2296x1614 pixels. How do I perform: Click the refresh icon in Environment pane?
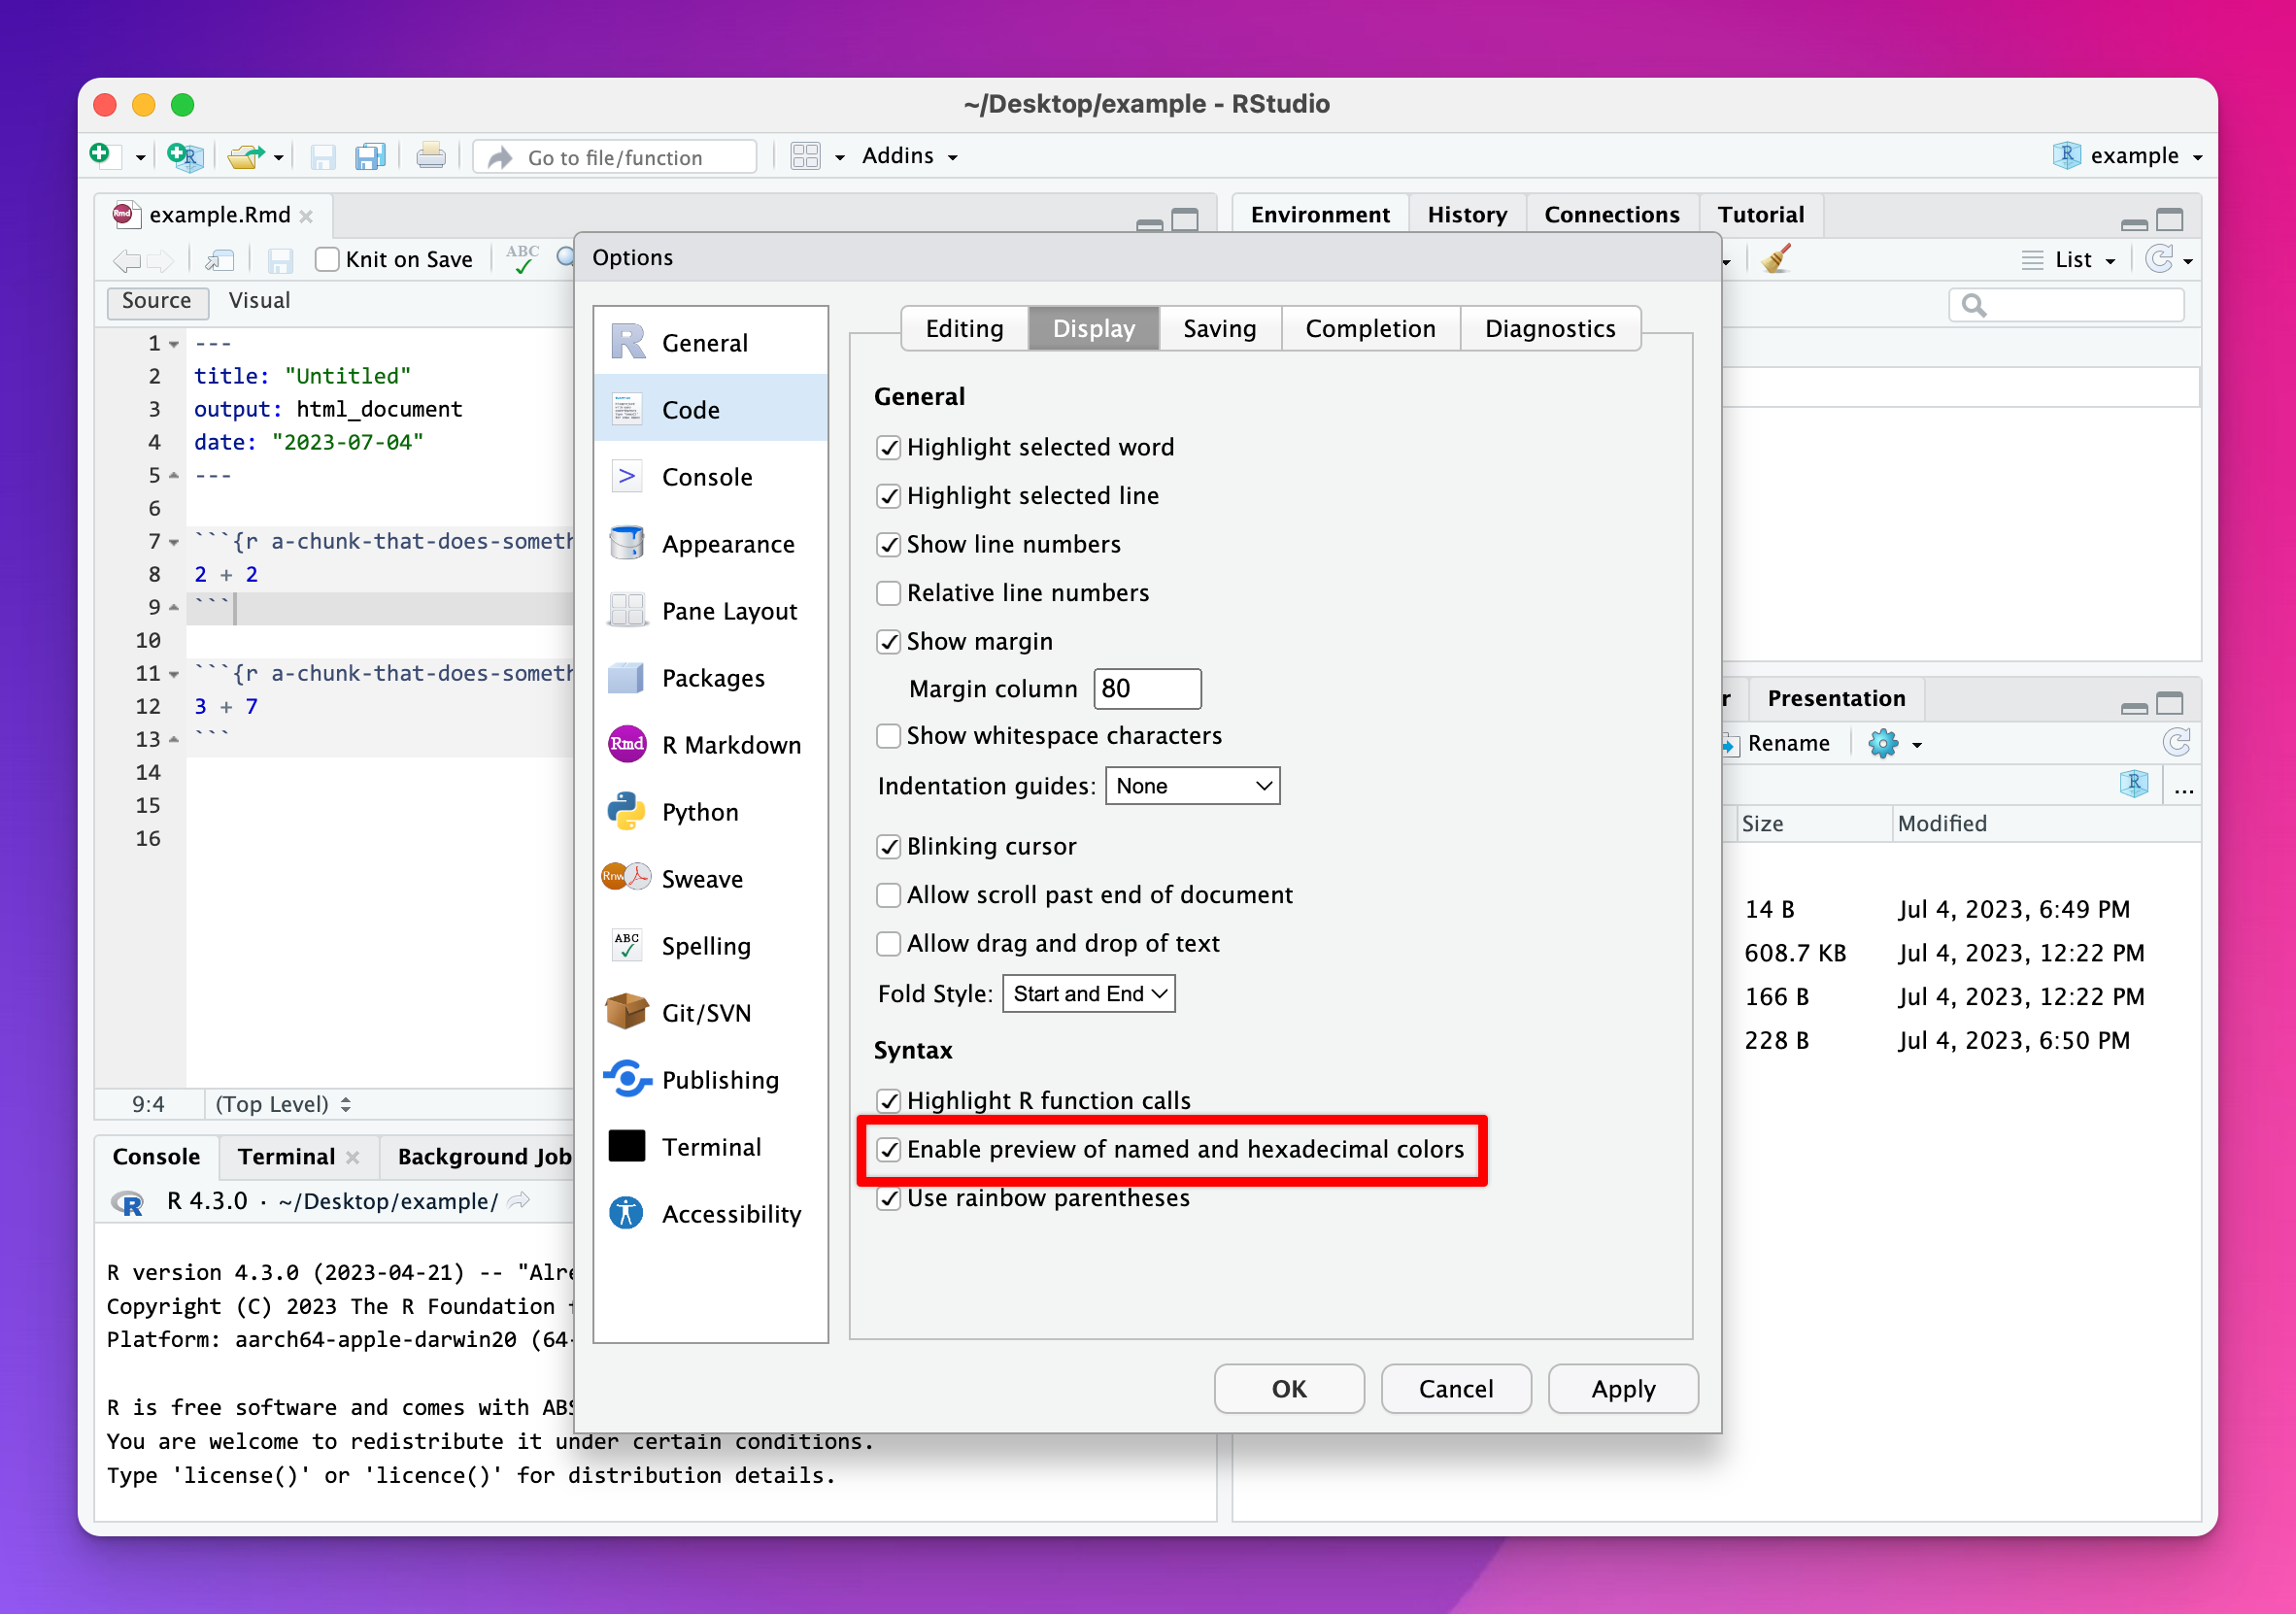2160,260
